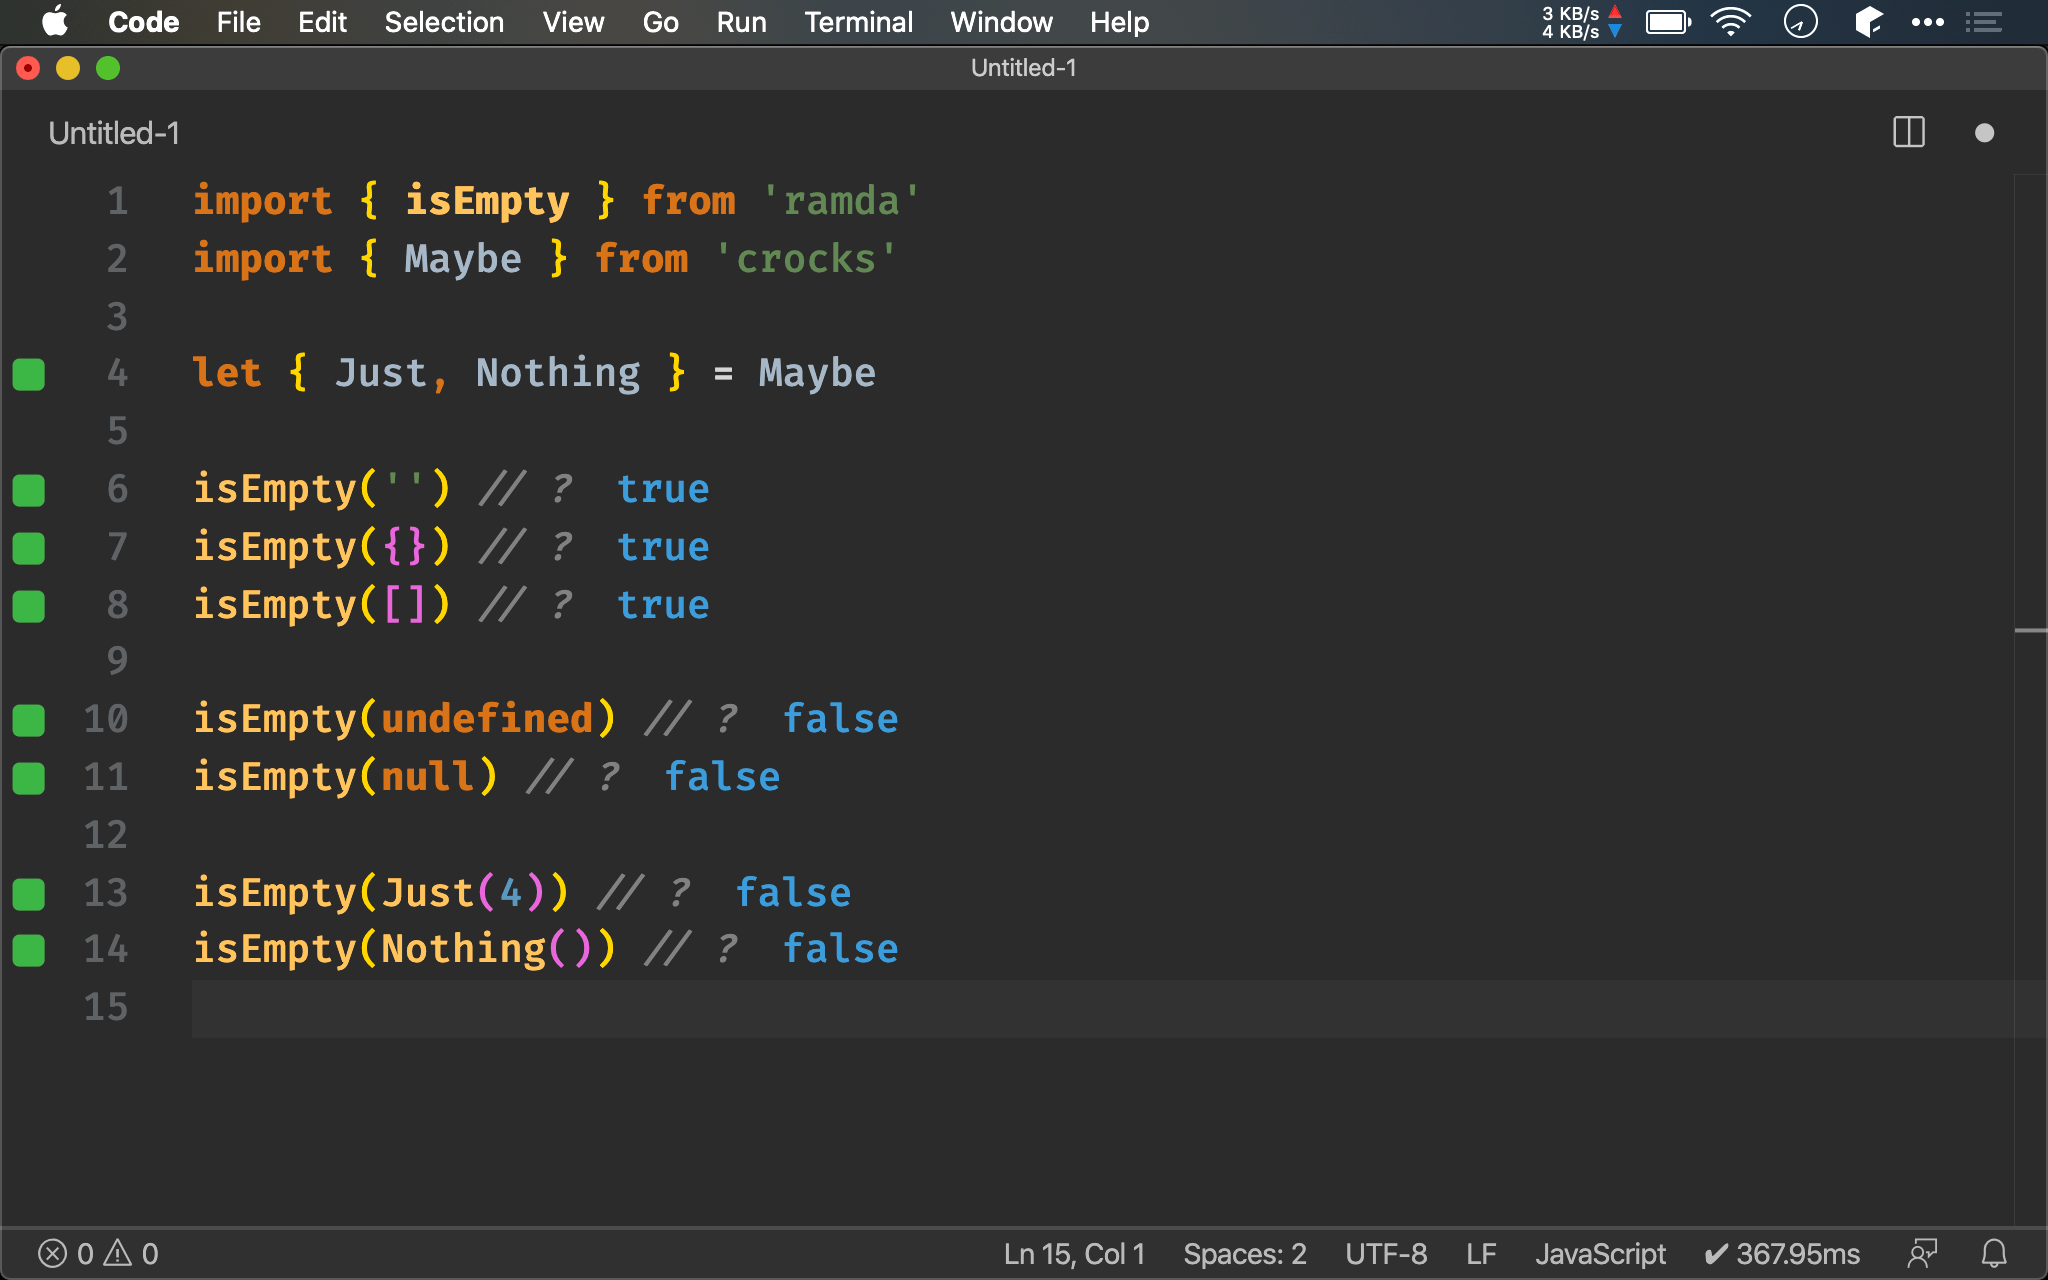The height and width of the screenshot is (1280, 2048).
Task: Click the feedback smiley icon in status bar
Action: point(1921,1253)
